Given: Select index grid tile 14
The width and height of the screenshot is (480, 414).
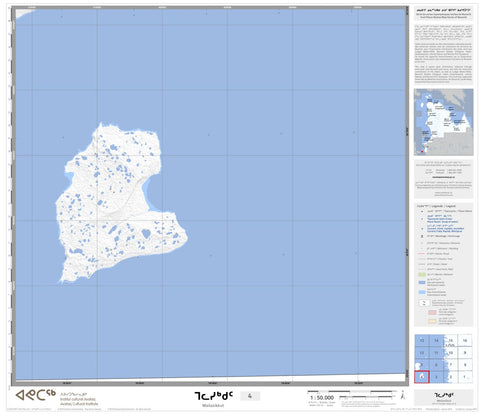Looking at the screenshot, I should point(436,341).
